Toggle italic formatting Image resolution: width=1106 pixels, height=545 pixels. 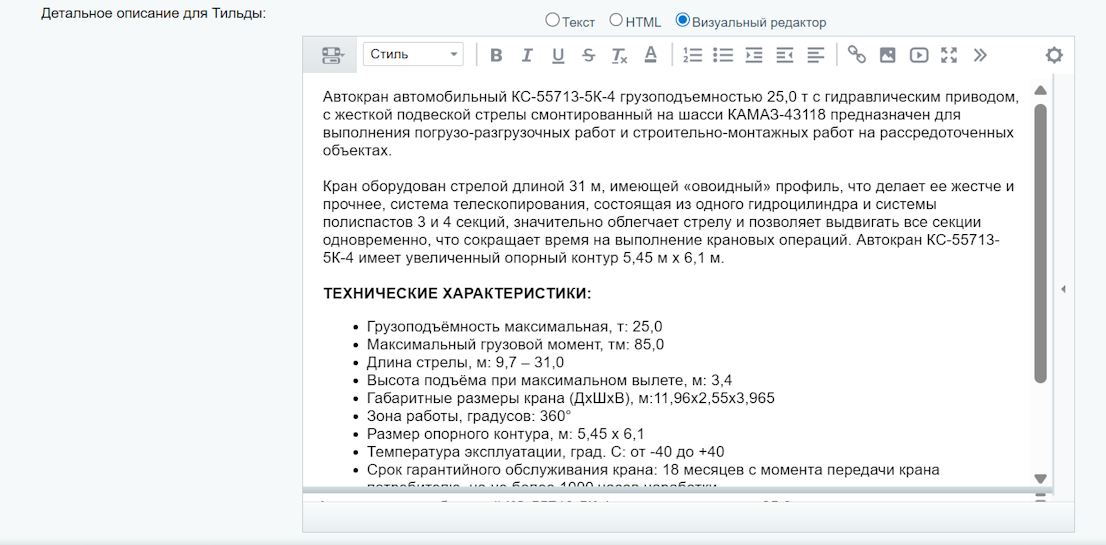(x=526, y=55)
